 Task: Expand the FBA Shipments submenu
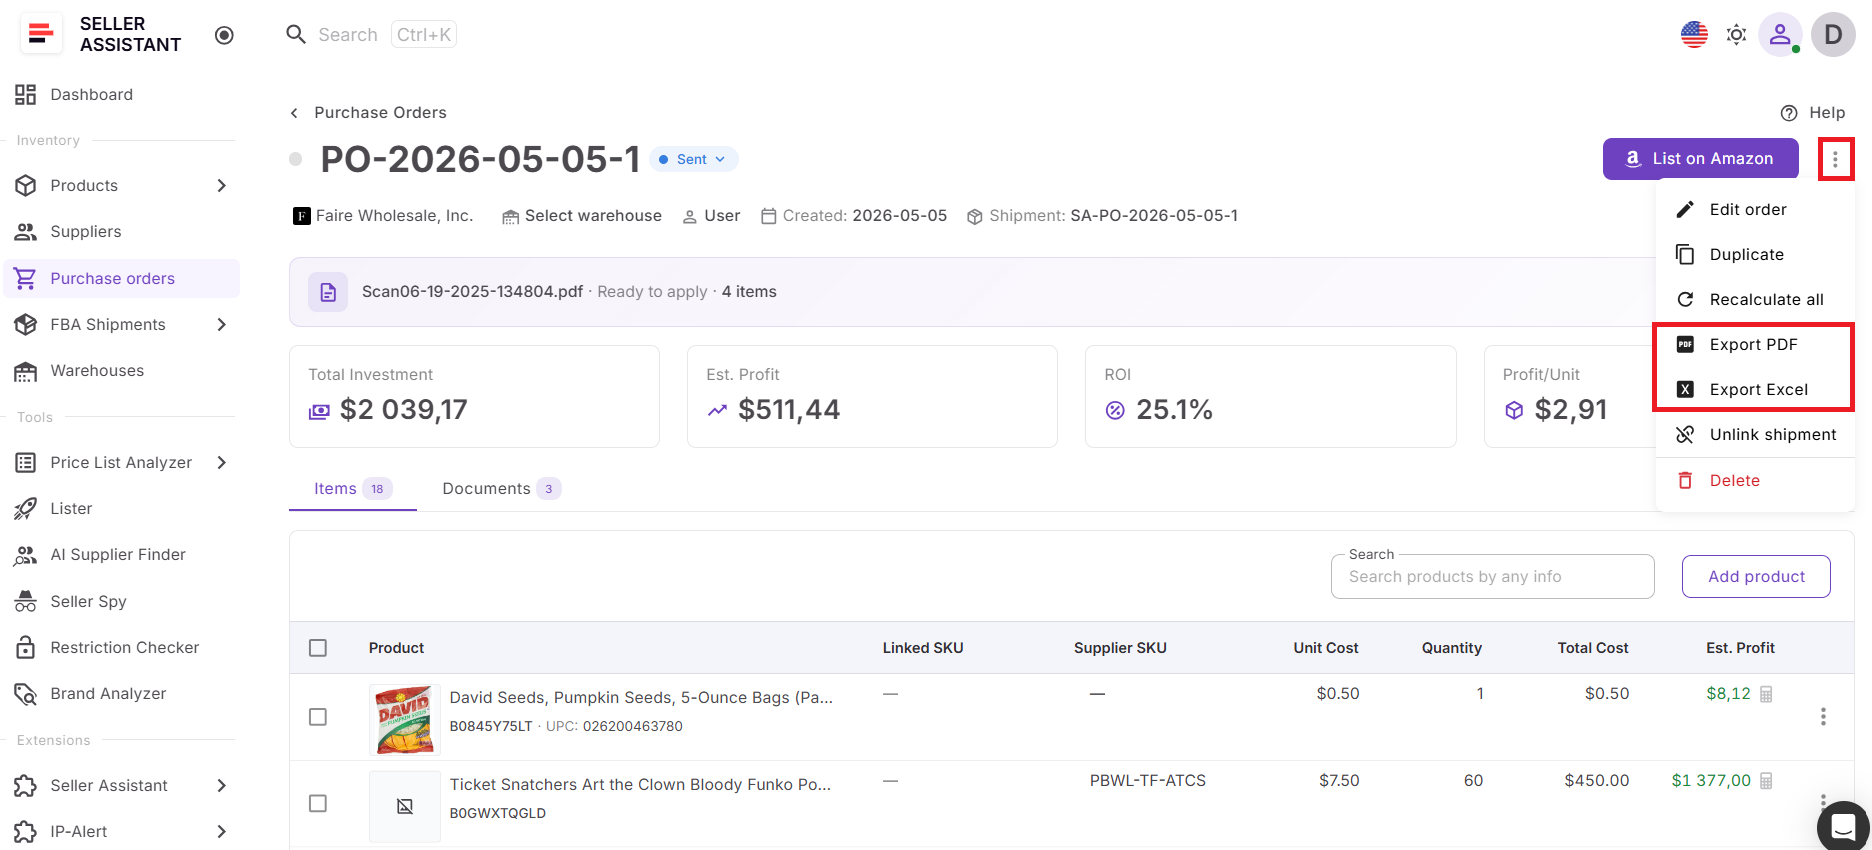pyautogui.click(x=222, y=325)
